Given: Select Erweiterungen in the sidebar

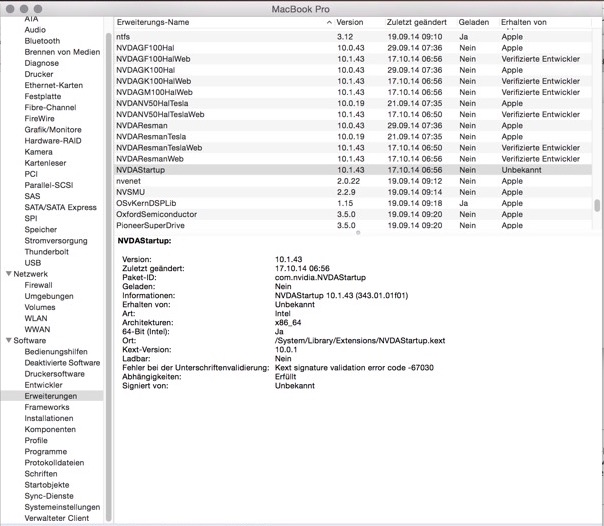Looking at the screenshot, I should [x=51, y=396].
